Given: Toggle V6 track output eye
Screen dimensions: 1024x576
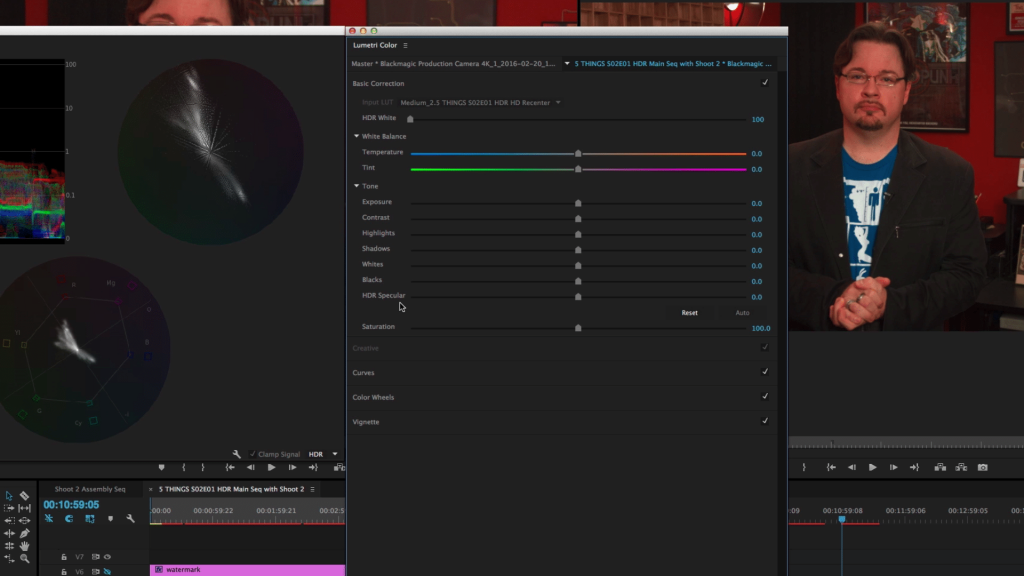Looking at the screenshot, I should point(107,571).
